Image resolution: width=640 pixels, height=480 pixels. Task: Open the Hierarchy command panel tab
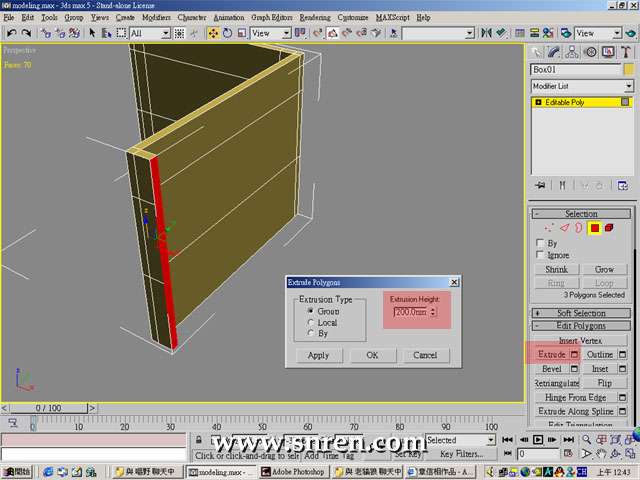tap(572, 52)
